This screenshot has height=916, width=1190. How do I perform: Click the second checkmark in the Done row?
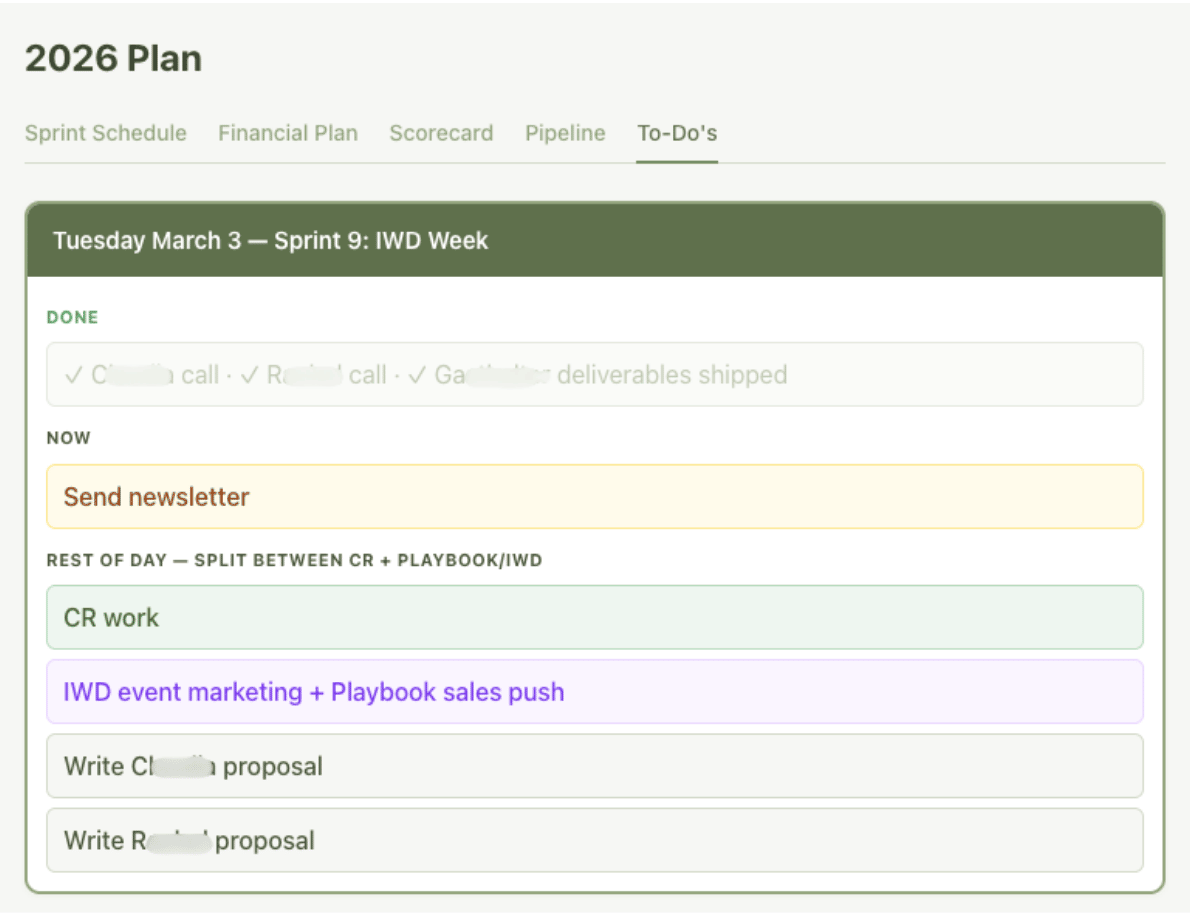pos(249,376)
